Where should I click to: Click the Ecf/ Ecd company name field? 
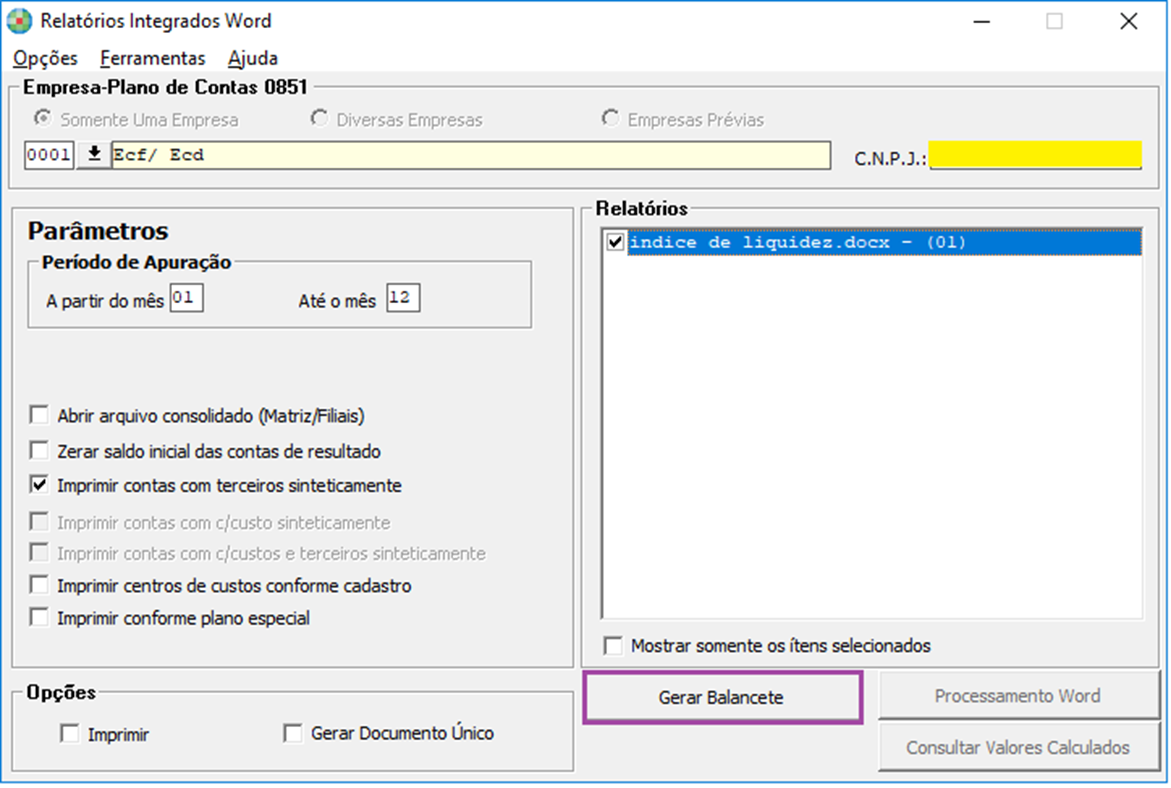[x=471, y=155]
